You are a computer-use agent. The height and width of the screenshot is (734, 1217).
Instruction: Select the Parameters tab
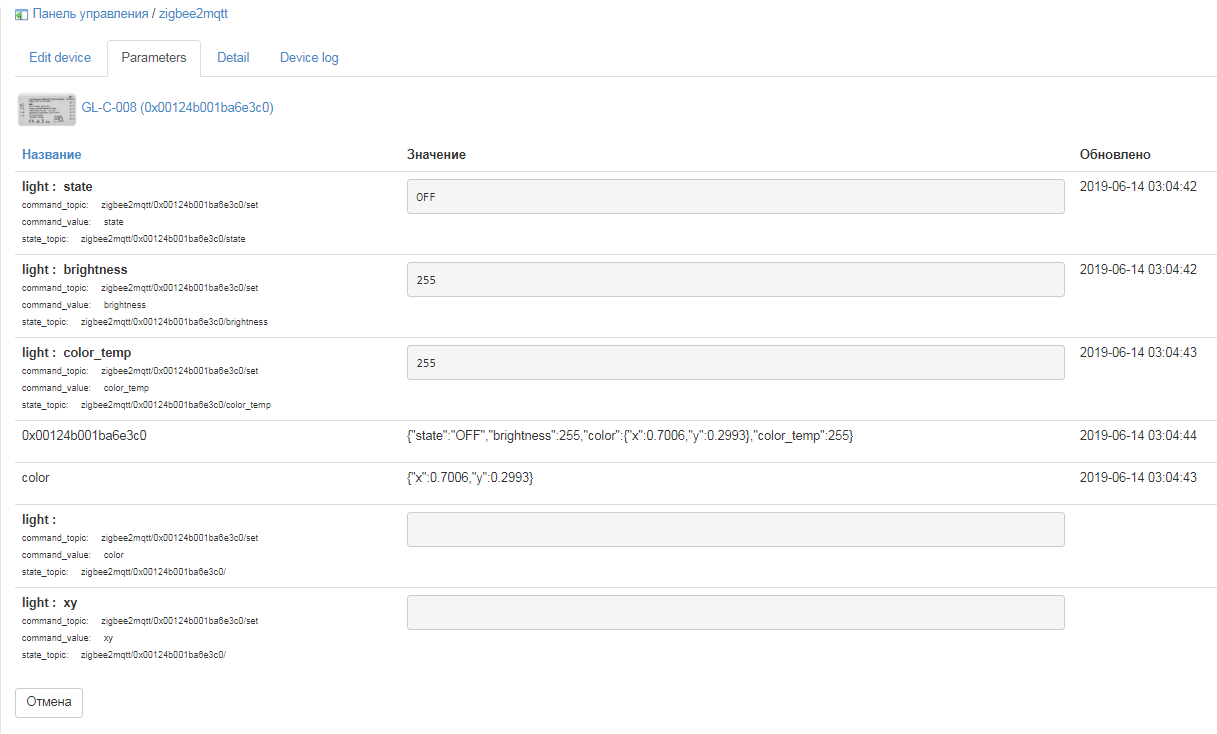154,58
